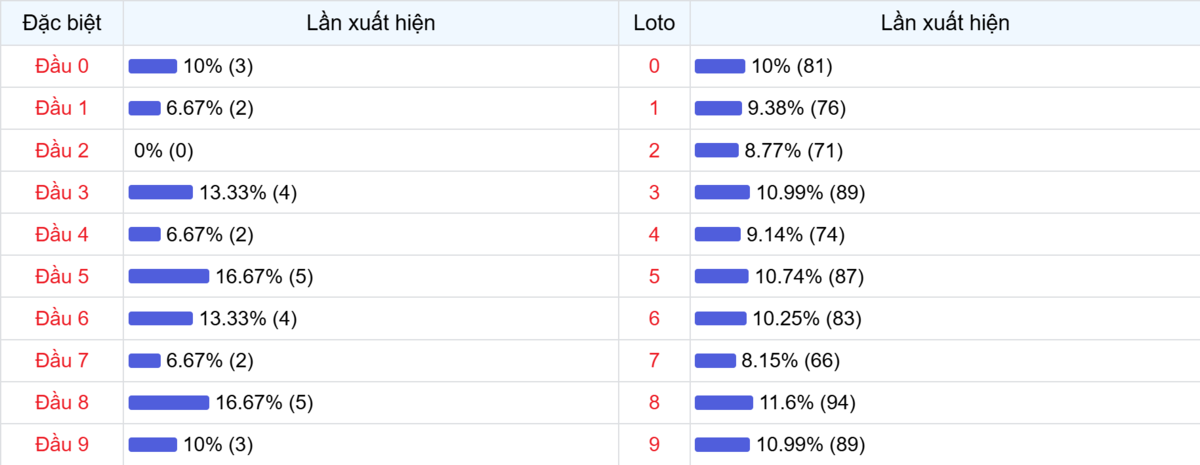Click progress bar for Đầu 3 at 13.33%

[x=161, y=192]
